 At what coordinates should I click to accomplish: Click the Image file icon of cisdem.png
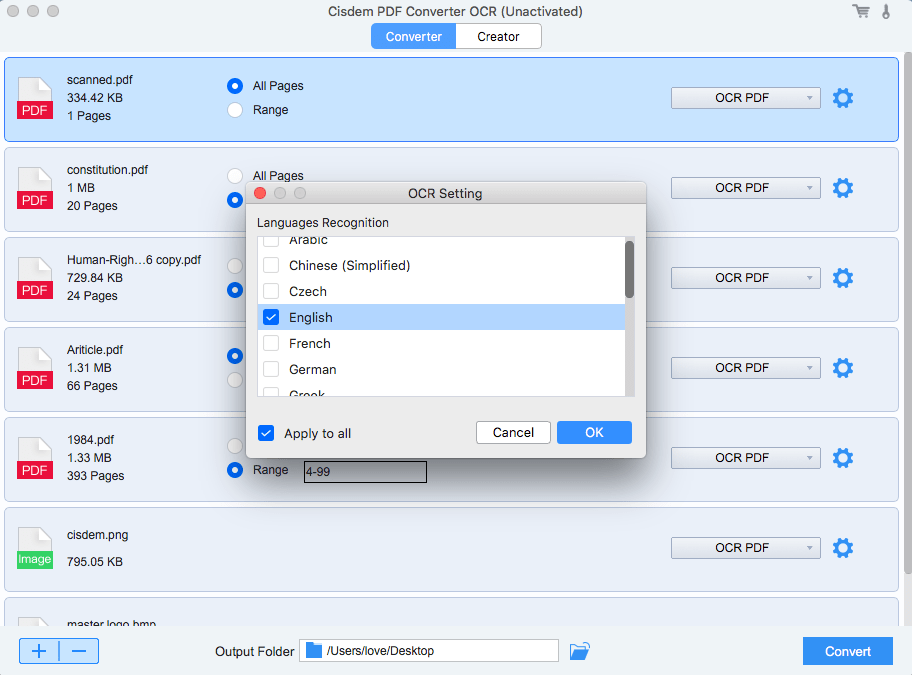click(35, 548)
